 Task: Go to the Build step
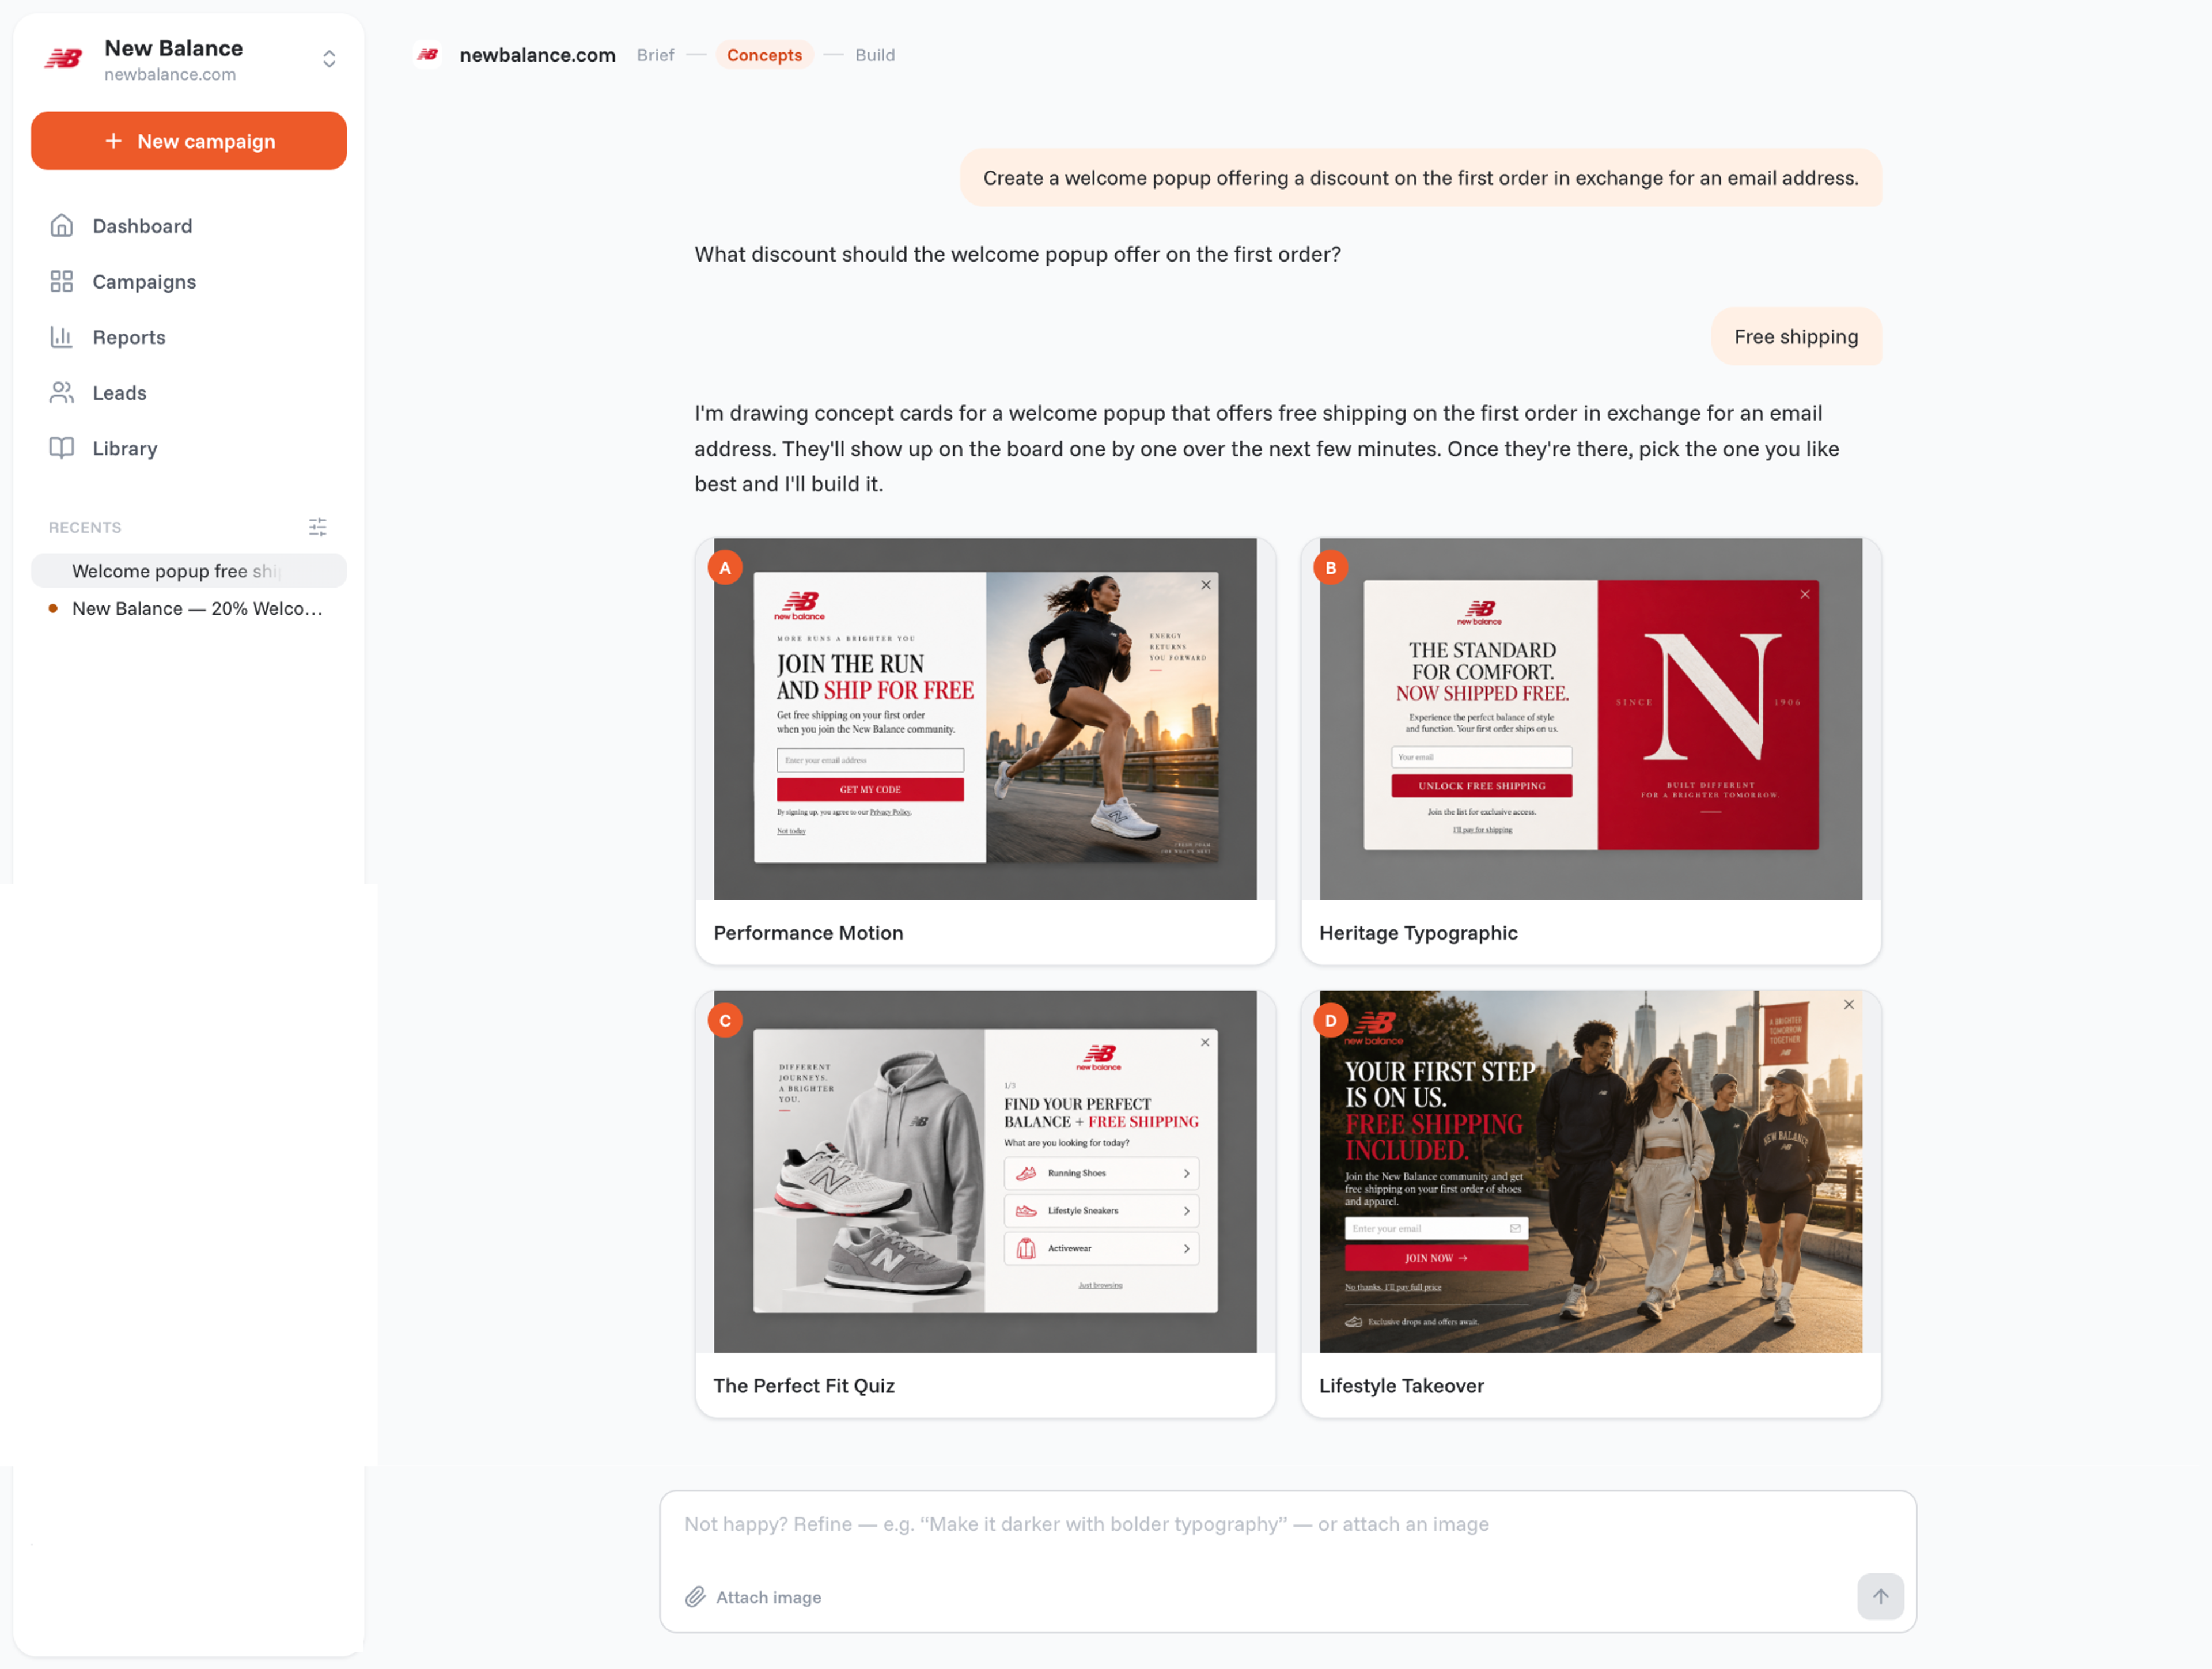click(x=875, y=55)
